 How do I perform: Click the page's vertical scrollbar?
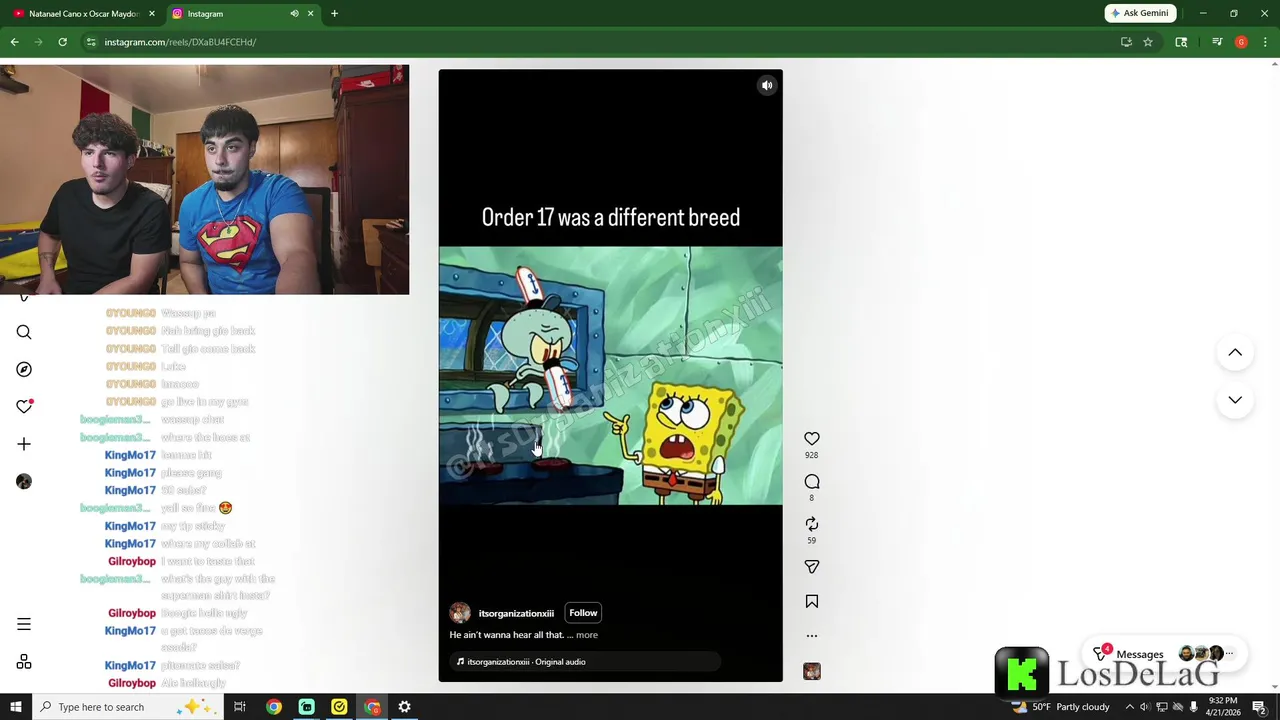click(x=1275, y=375)
